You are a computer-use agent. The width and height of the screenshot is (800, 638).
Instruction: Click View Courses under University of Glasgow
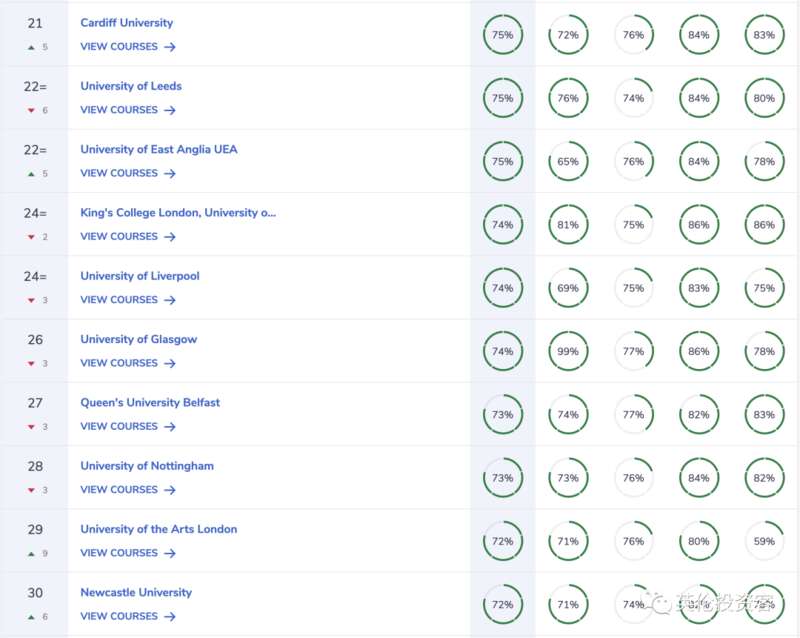[119, 363]
